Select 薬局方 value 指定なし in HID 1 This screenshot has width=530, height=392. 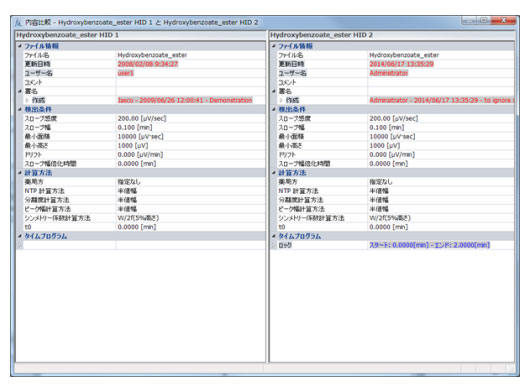coord(129,182)
